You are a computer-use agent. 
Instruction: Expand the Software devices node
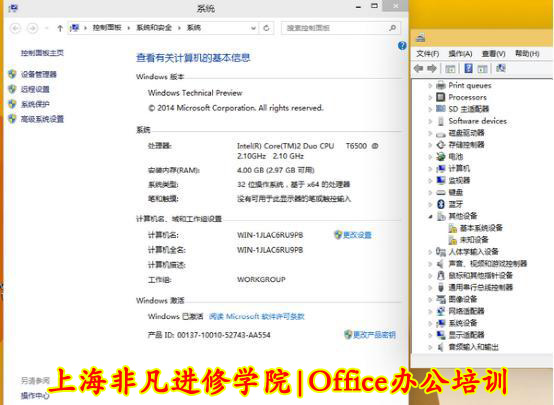click(x=430, y=121)
